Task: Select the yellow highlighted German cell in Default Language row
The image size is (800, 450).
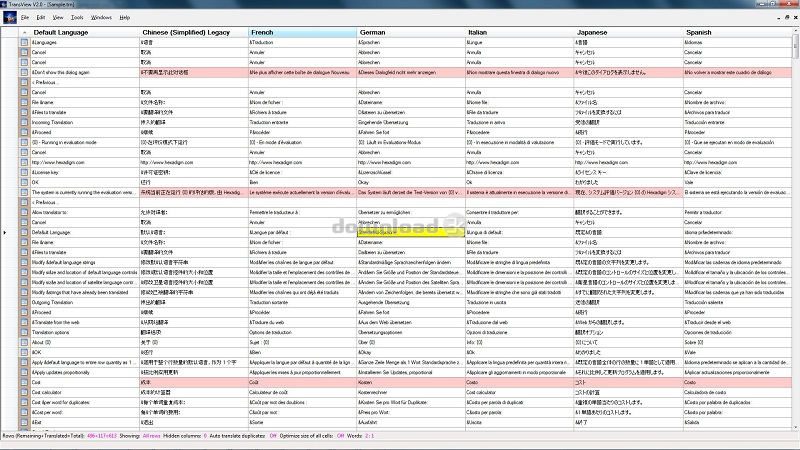Action: click(x=411, y=232)
